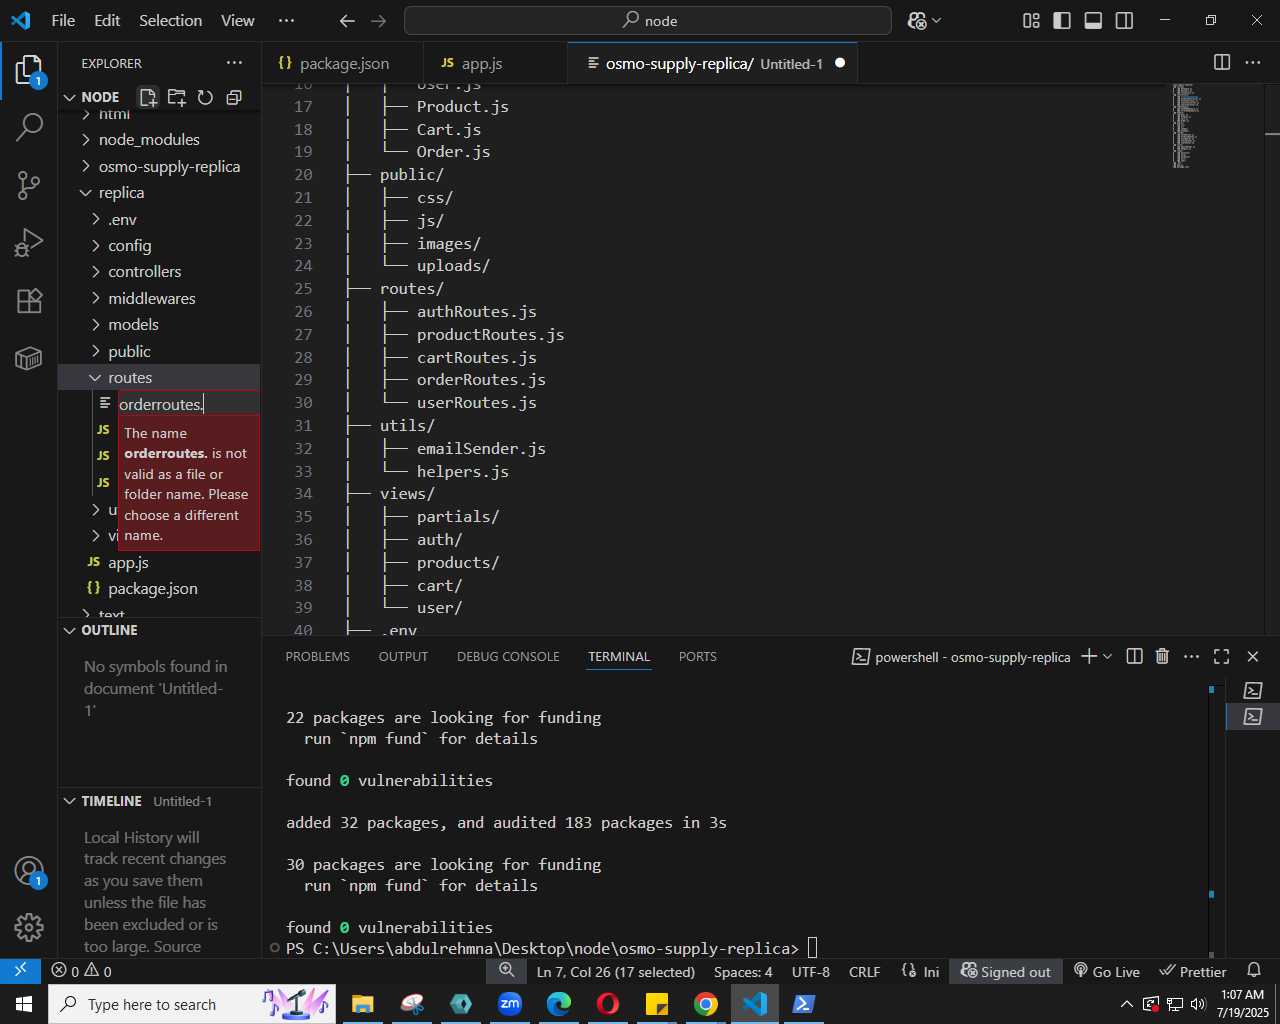Click New File icon in explorer header

click(x=148, y=97)
